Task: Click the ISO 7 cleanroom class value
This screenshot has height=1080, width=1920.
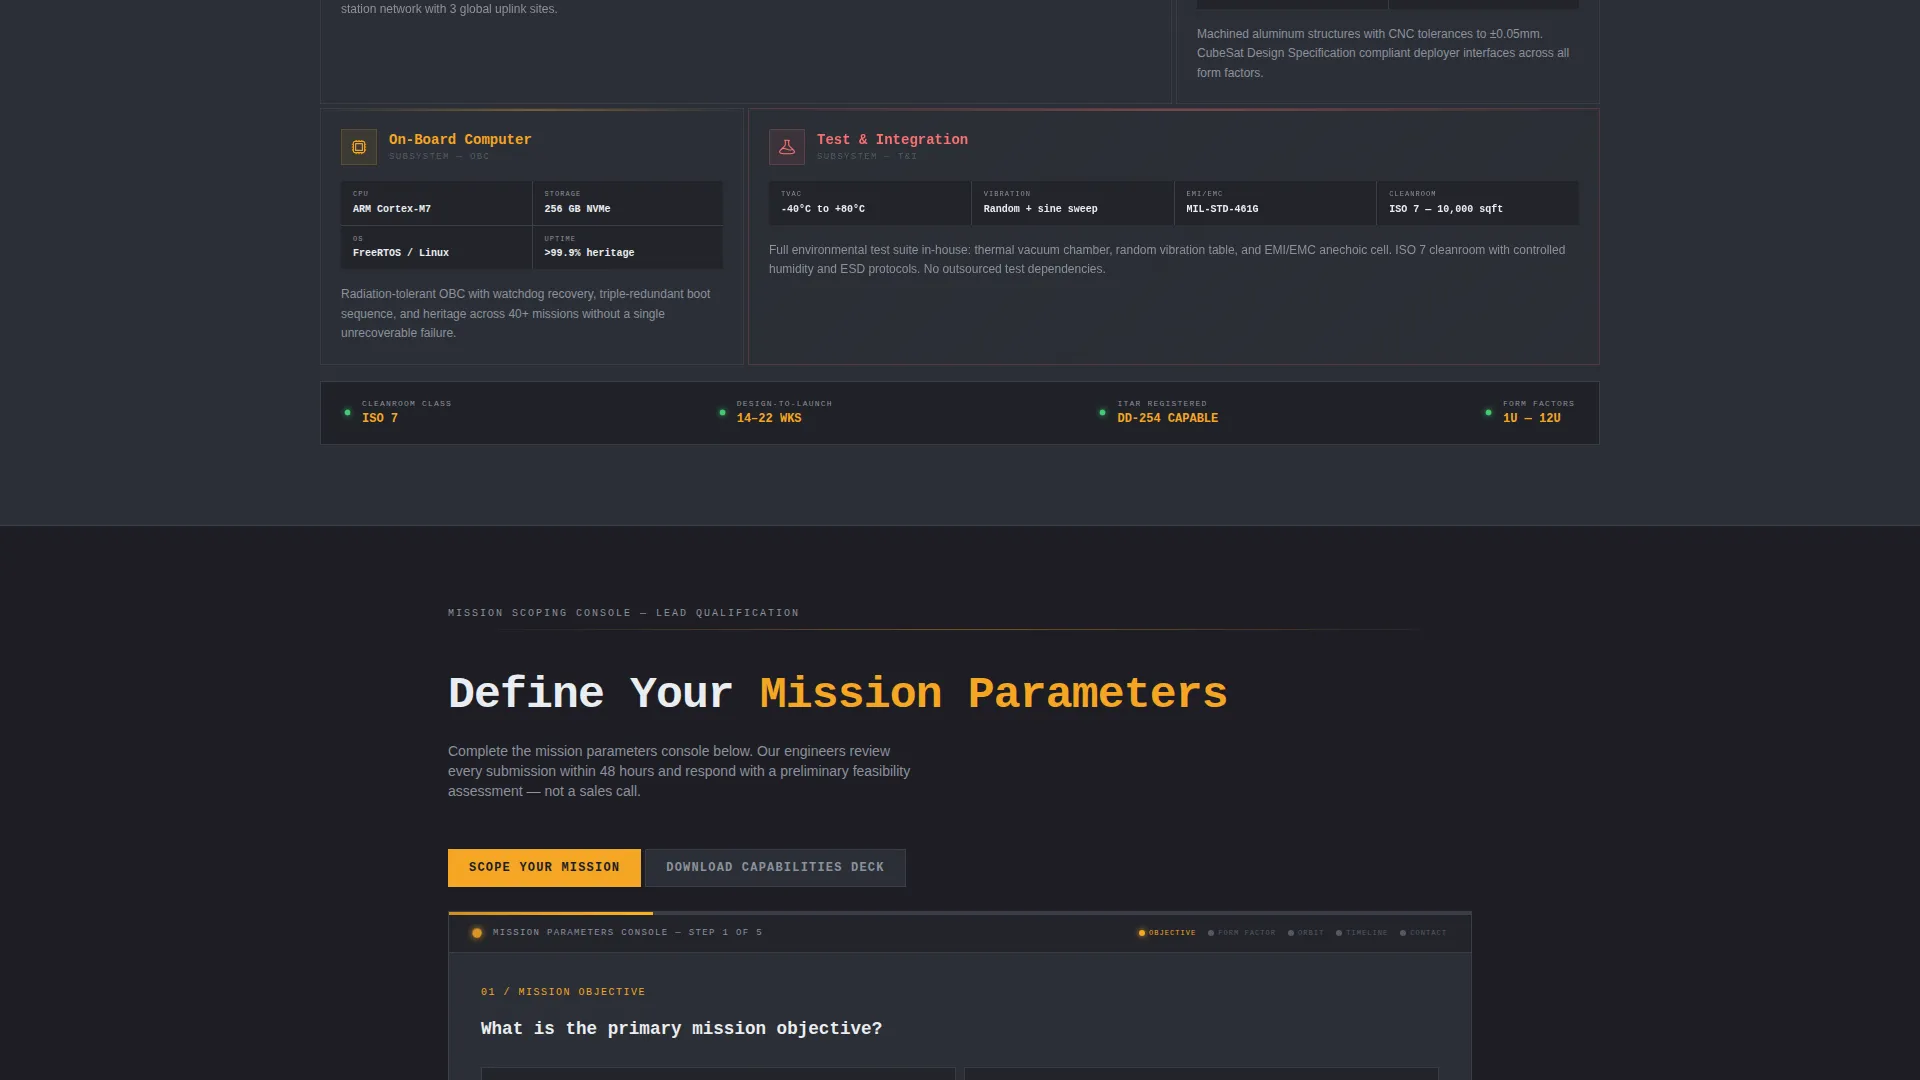Action: tap(380, 419)
